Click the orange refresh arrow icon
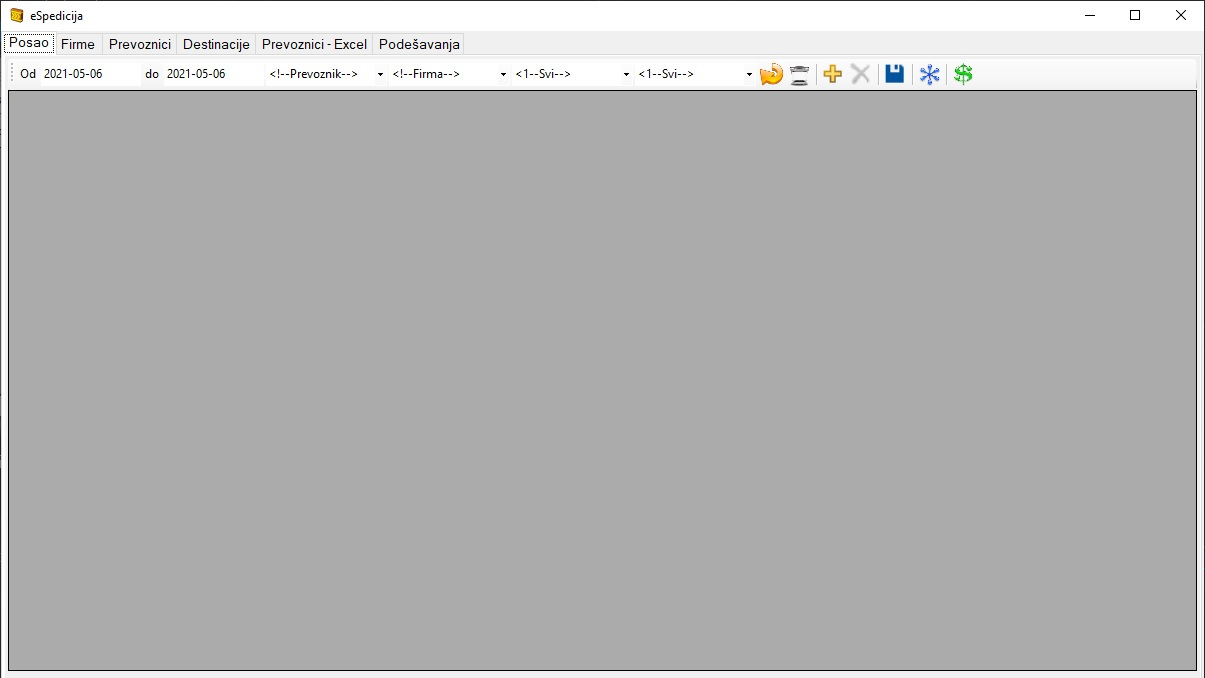The image size is (1205, 678). pos(771,74)
